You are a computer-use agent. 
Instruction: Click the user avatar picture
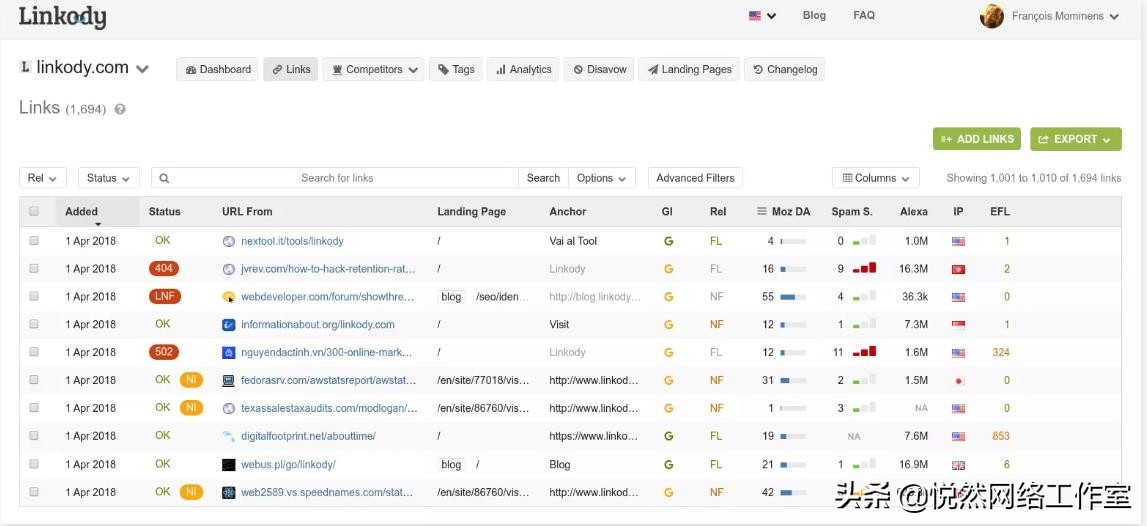tap(992, 16)
